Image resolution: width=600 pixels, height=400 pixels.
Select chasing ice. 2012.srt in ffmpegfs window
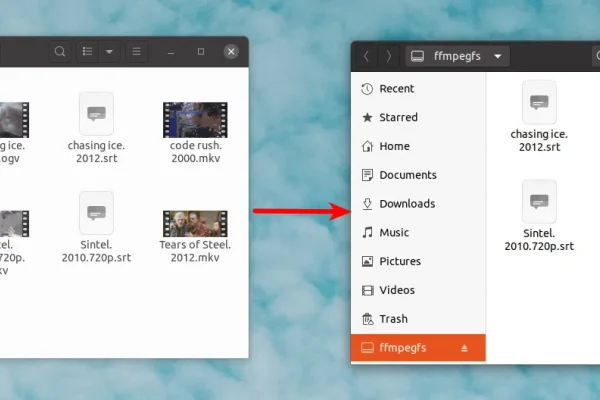tap(539, 117)
